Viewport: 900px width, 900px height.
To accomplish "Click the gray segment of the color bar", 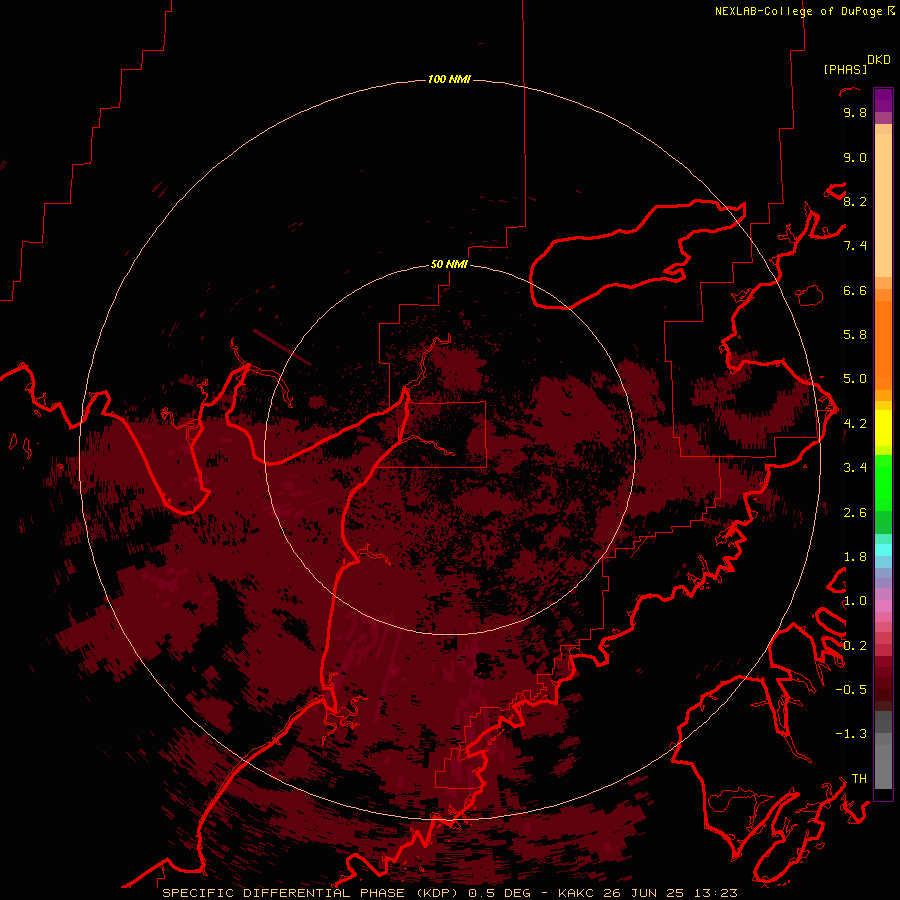I will [883, 751].
